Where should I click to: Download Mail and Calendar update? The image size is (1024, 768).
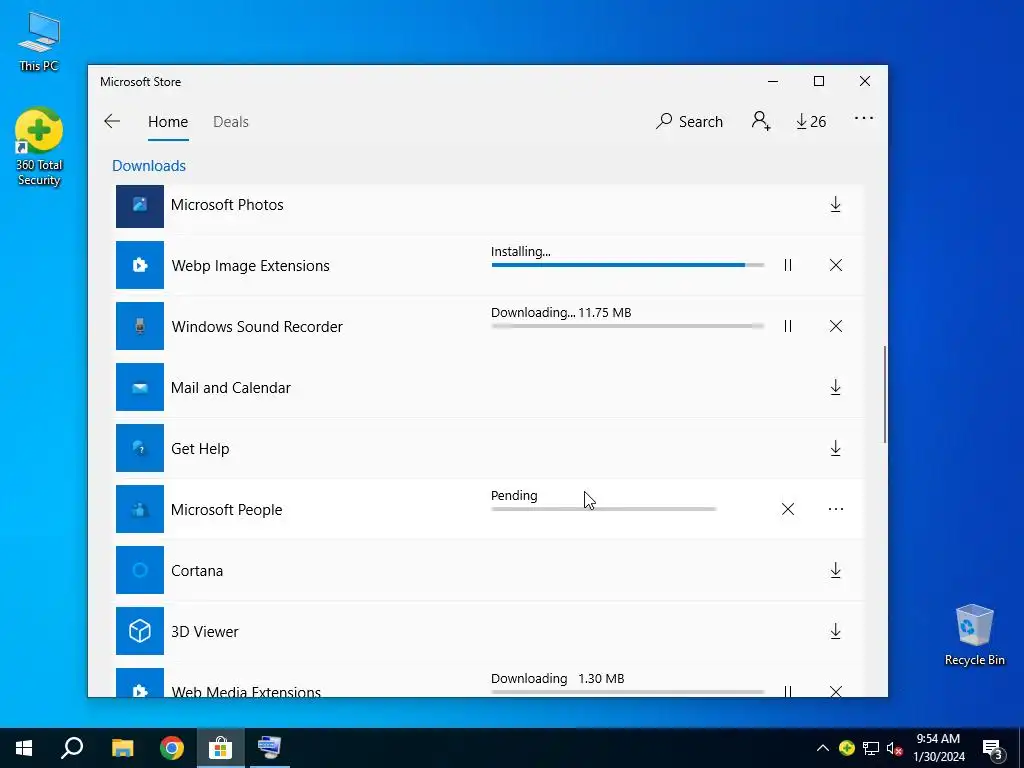[835, 388]
